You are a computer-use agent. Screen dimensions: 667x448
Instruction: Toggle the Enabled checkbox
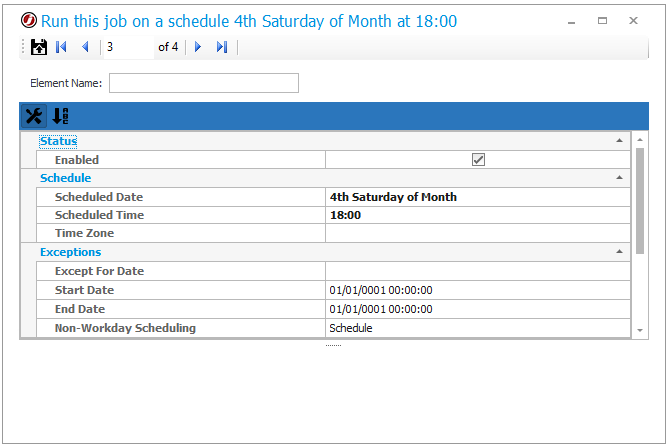478,160
